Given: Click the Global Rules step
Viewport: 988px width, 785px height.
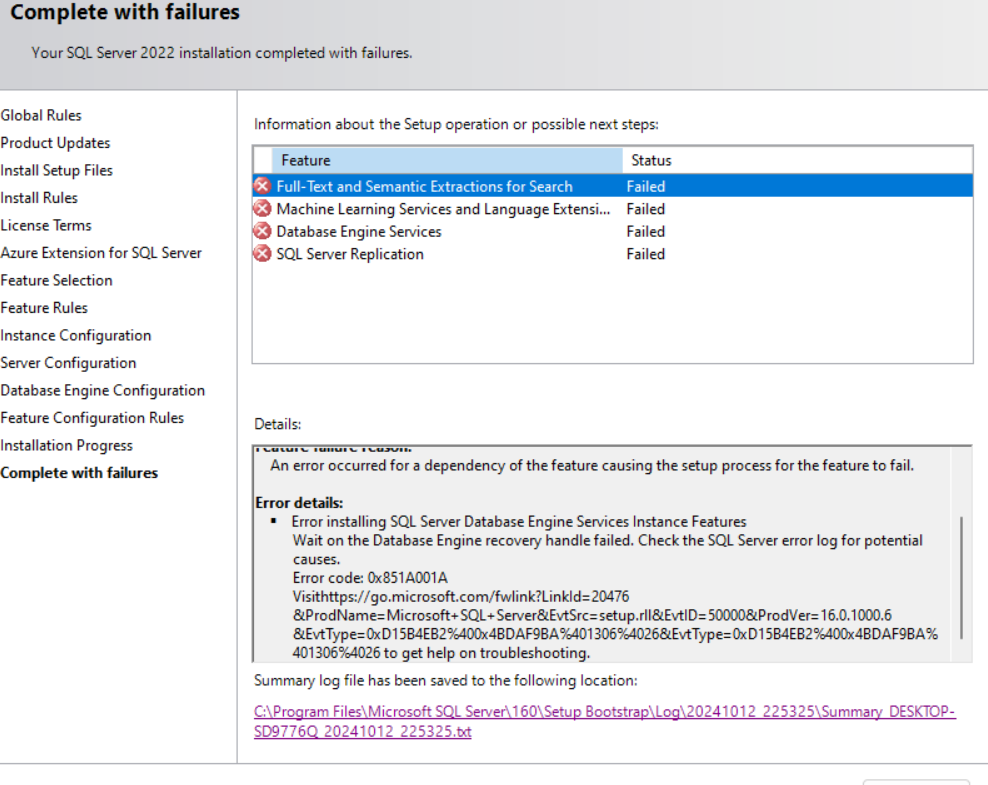Looking at the screenshot, I should pyautogui.click(x=41, y=115).
